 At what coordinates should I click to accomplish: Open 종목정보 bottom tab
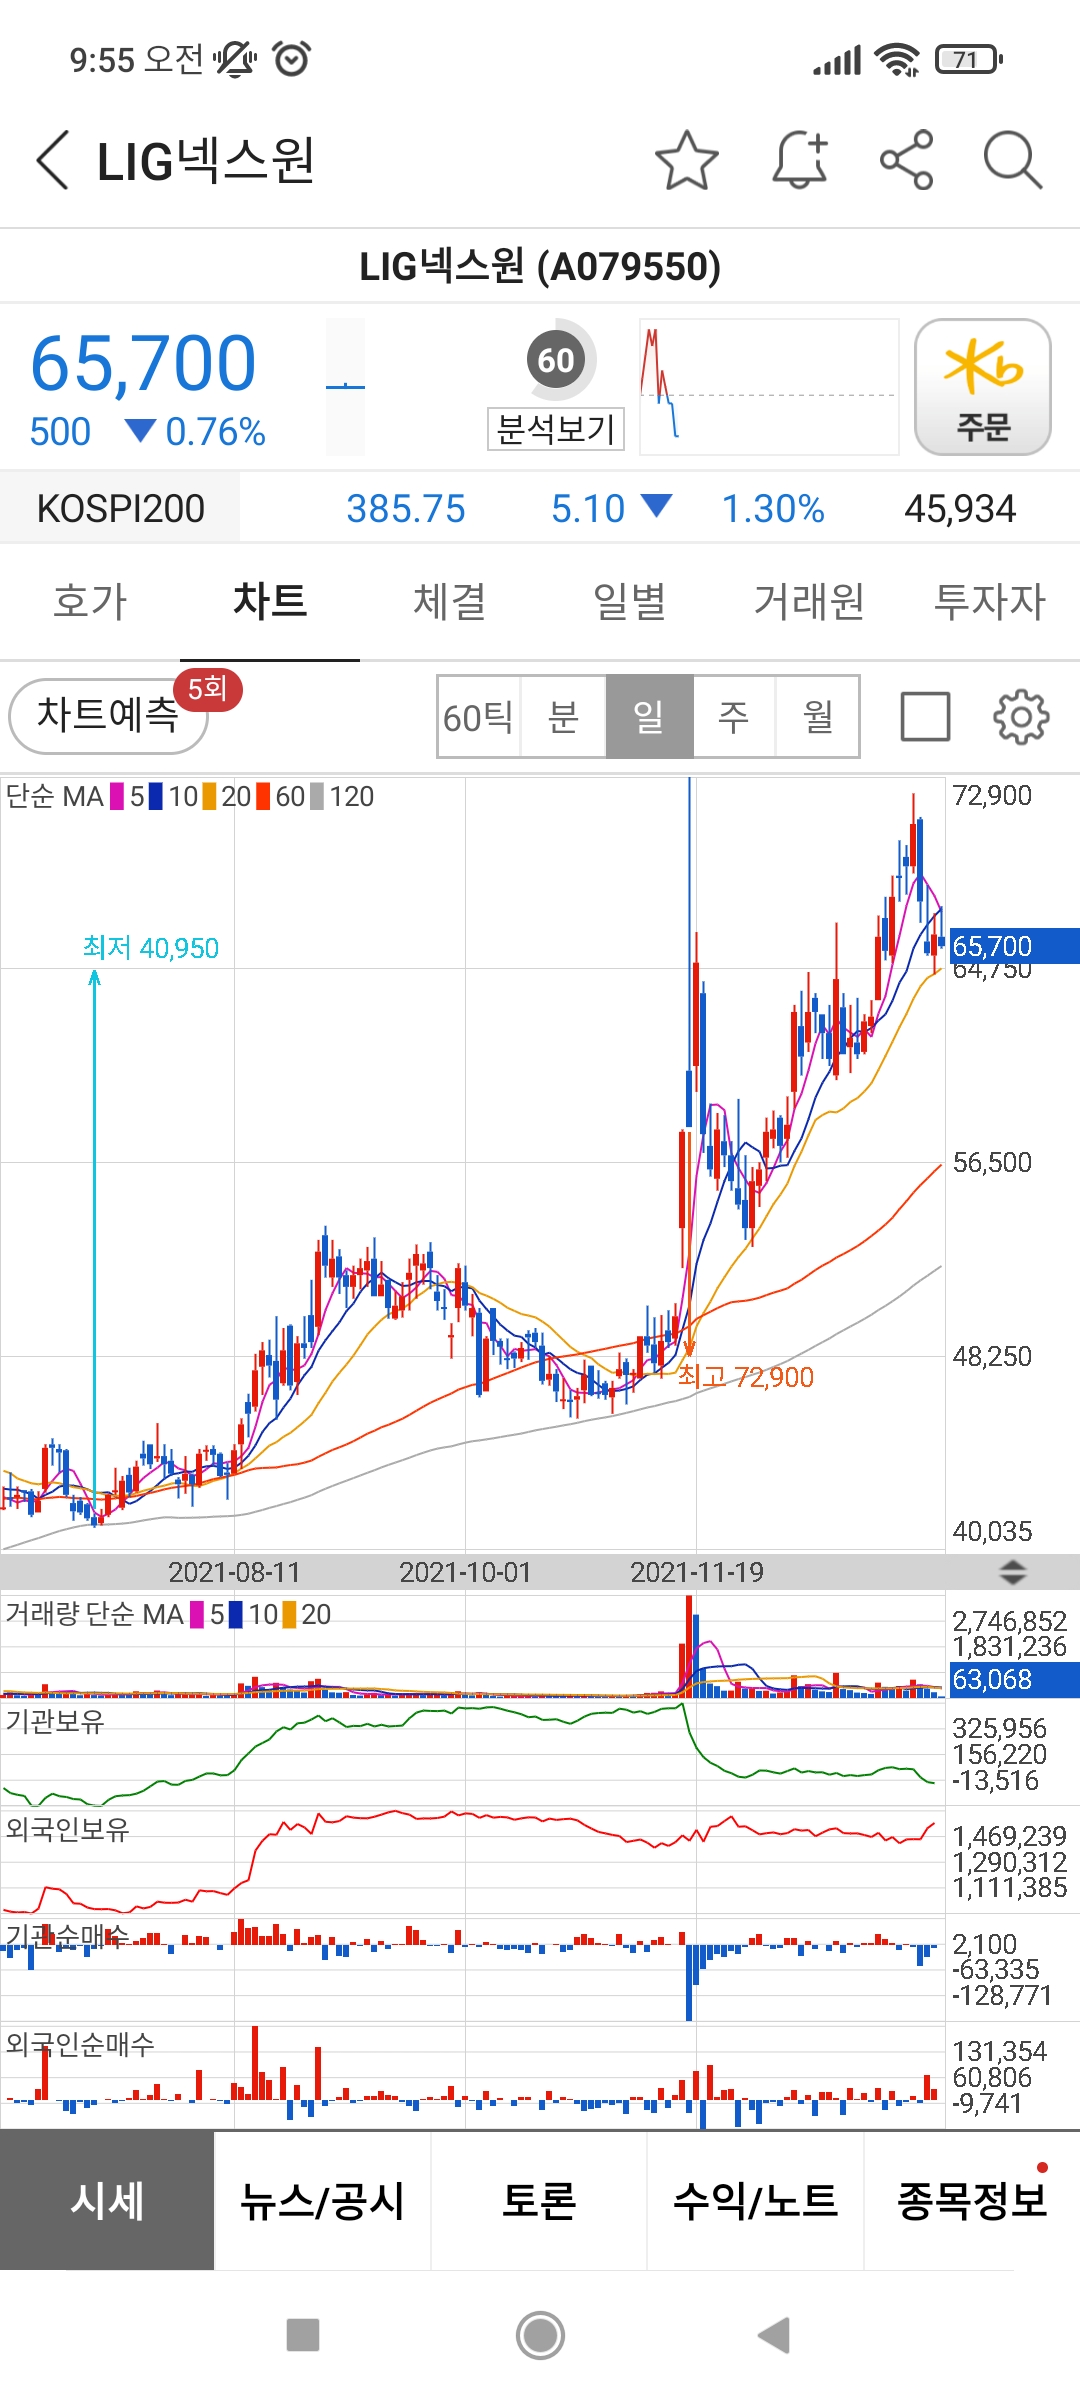pyautogui.click(x=971, y=2200)
